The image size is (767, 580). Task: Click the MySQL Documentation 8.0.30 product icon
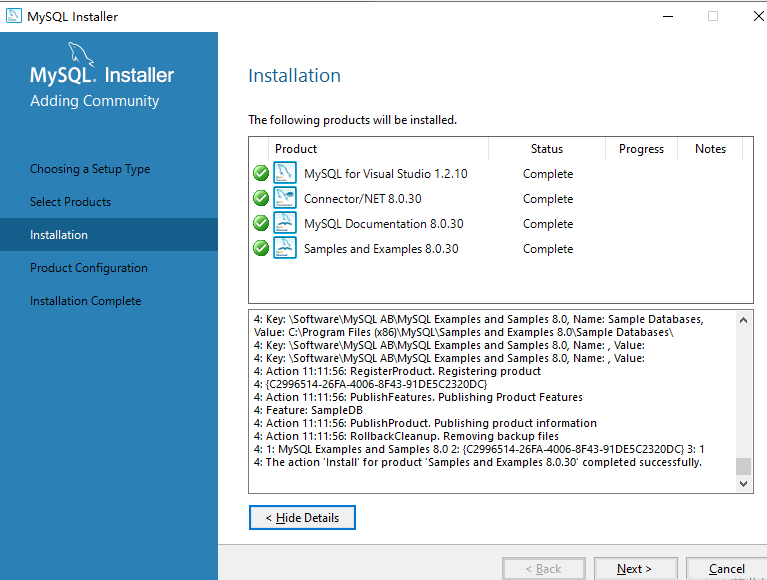(x=285, y=223)
